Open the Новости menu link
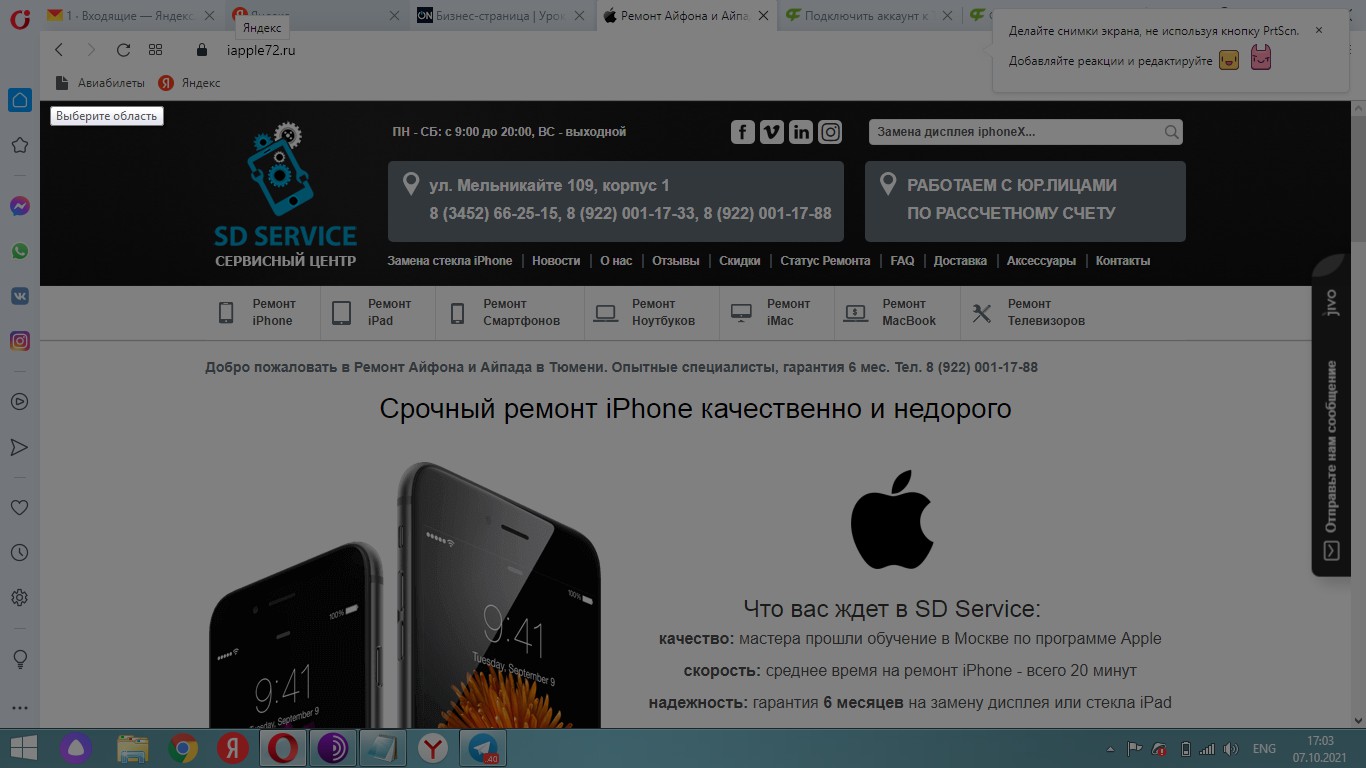Viewport: 1366px width, 768px height. click(556, 261)
